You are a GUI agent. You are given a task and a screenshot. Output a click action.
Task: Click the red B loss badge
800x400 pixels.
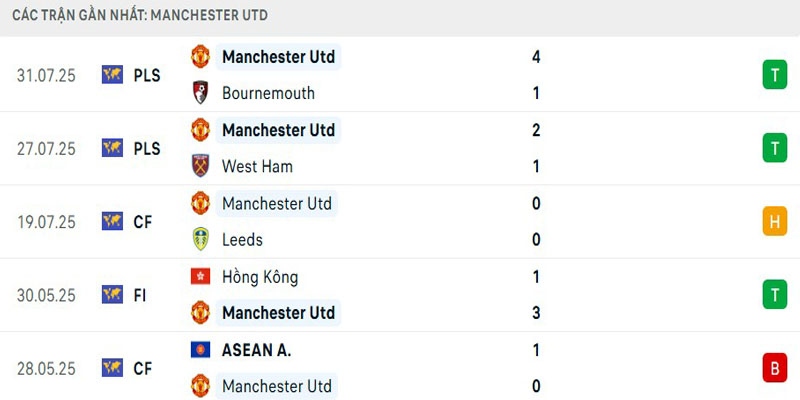pos(774,368)
